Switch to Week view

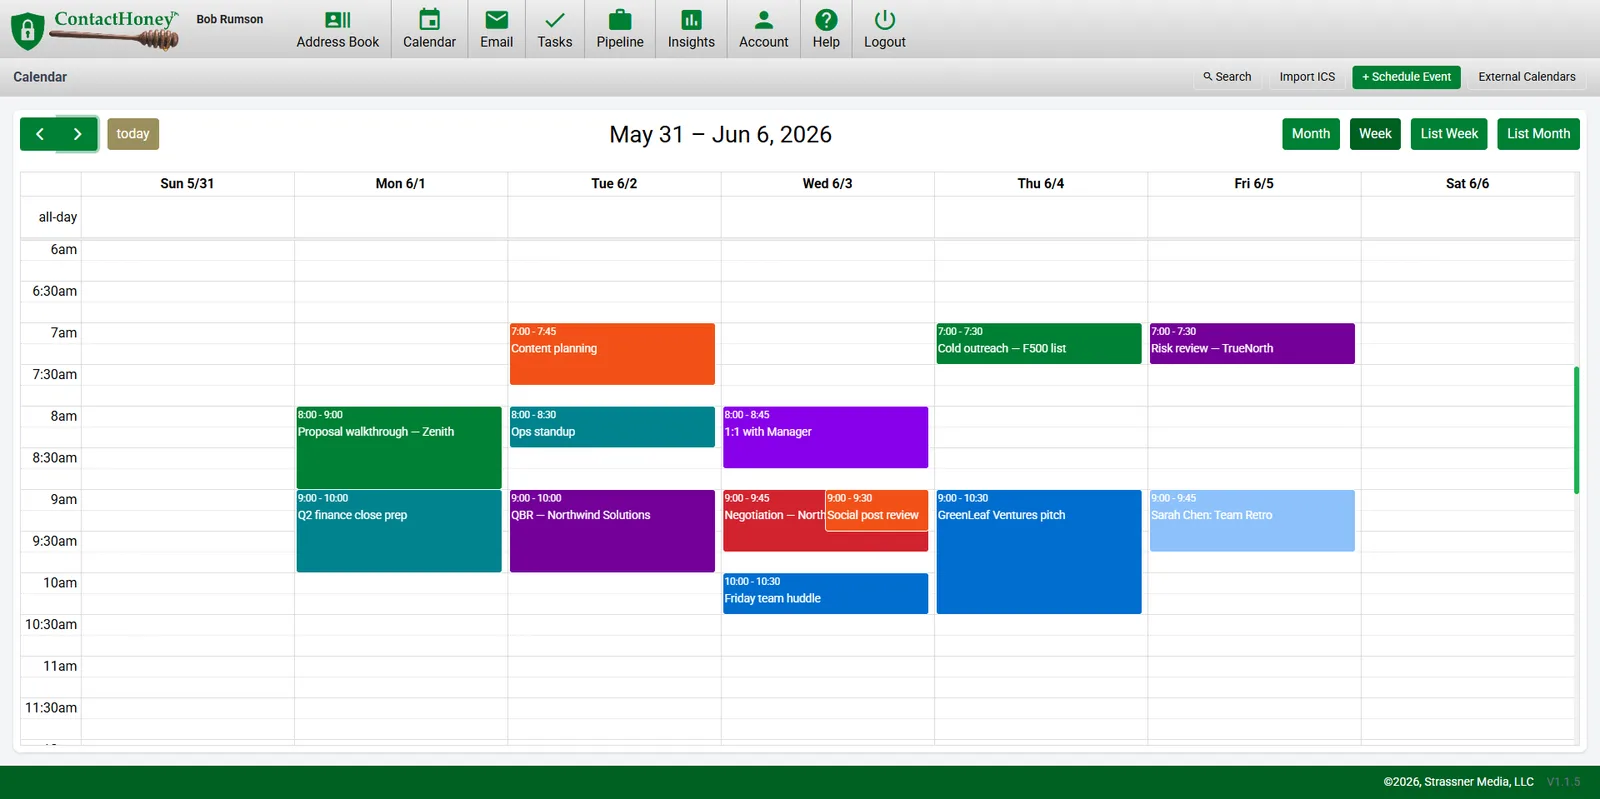point(1375,134)
